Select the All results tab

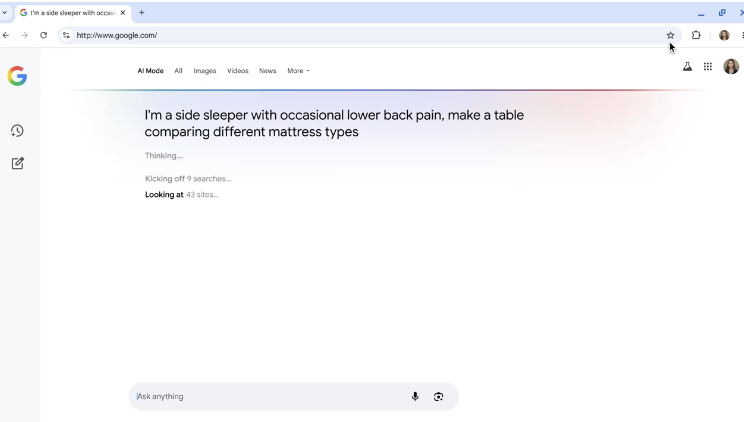pos(178,71)
